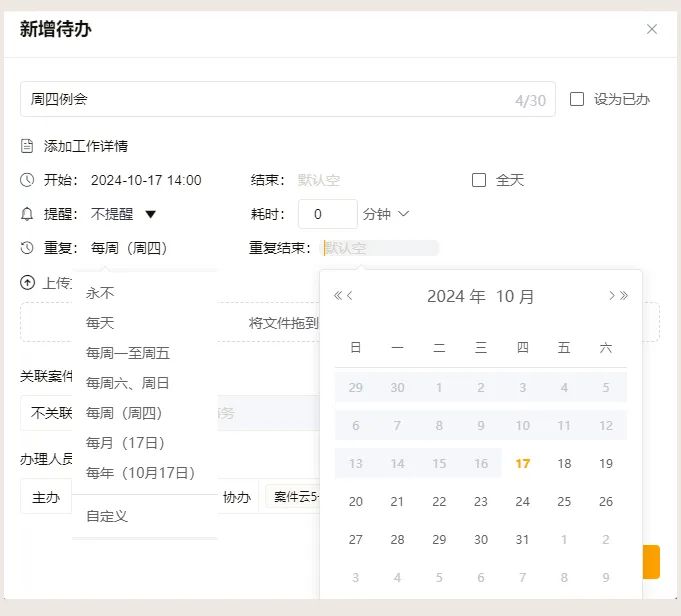Select 自定义 custom repeat option
The width and height of the screenshot is (681, 616).
tap(107, 516)
